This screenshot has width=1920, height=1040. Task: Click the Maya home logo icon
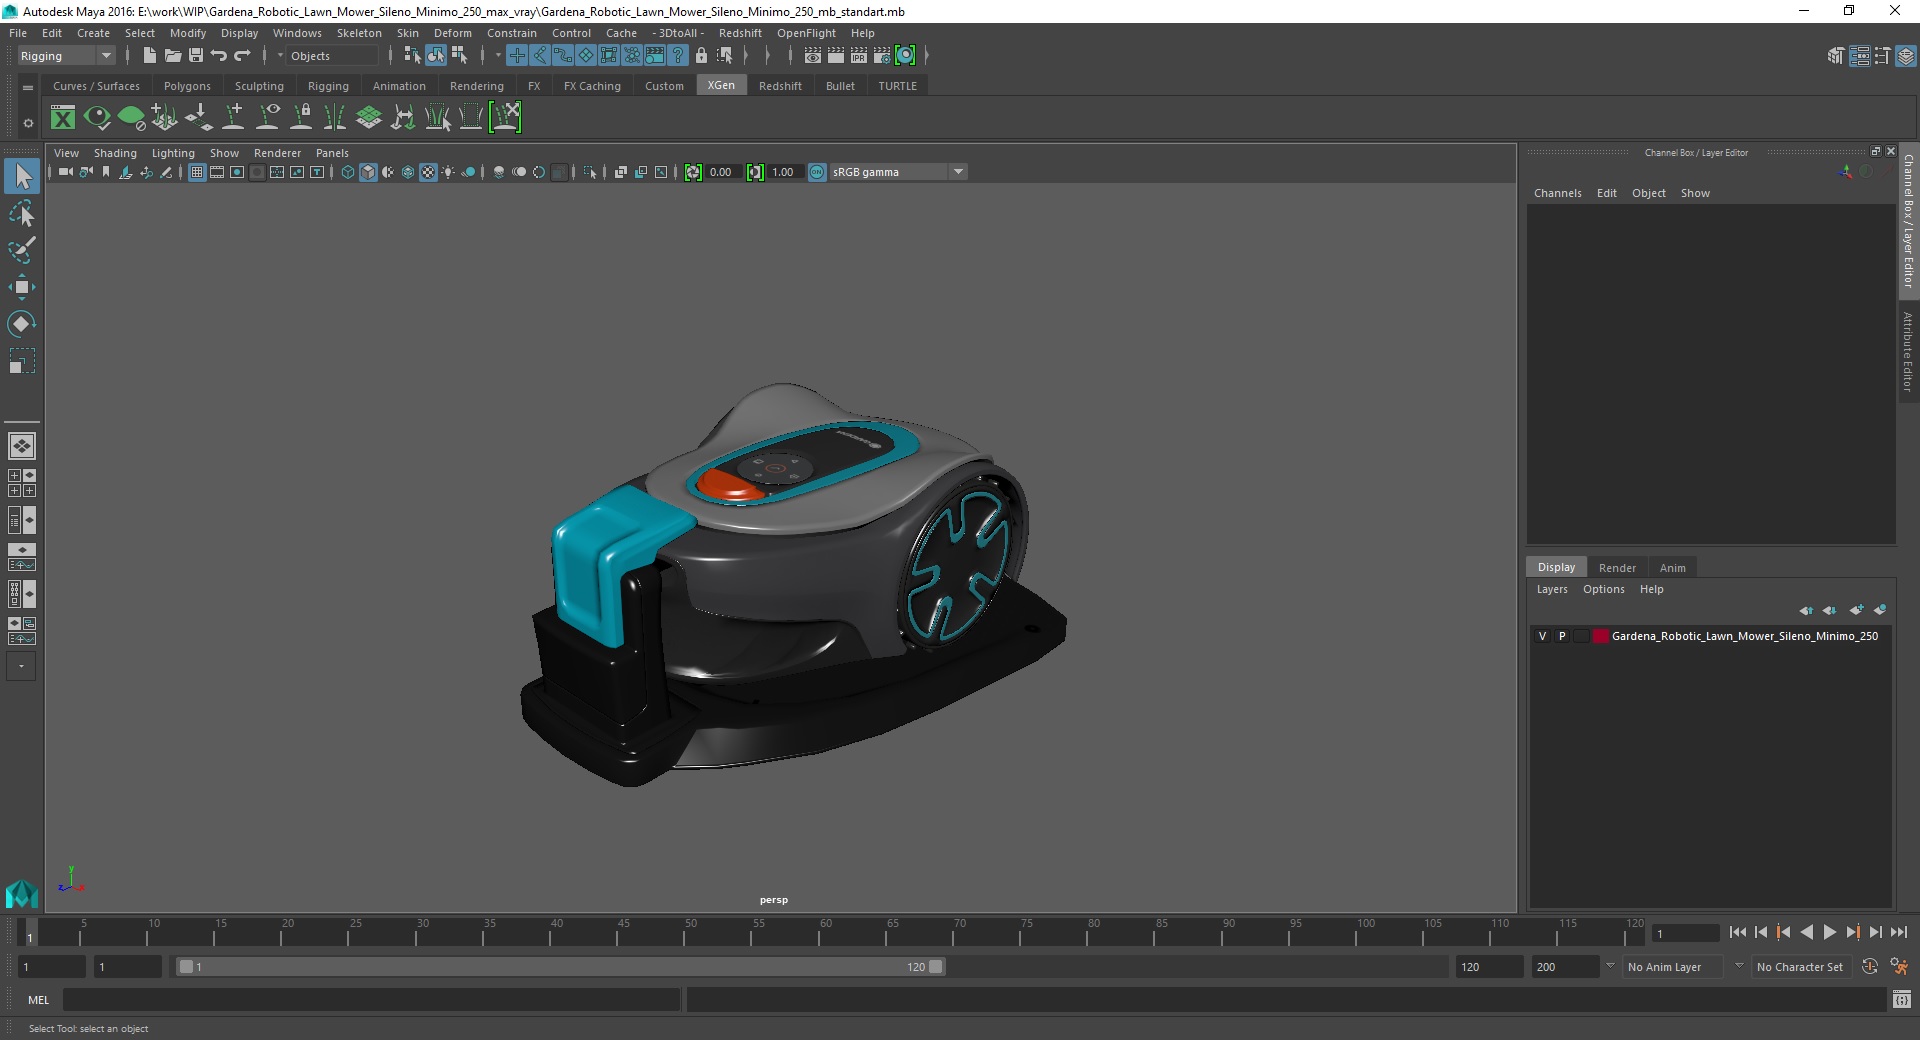22,892
